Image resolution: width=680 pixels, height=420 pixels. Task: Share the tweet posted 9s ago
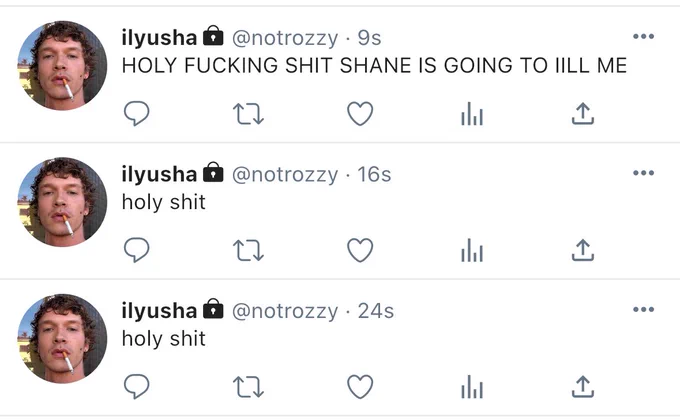coord(583,114)
